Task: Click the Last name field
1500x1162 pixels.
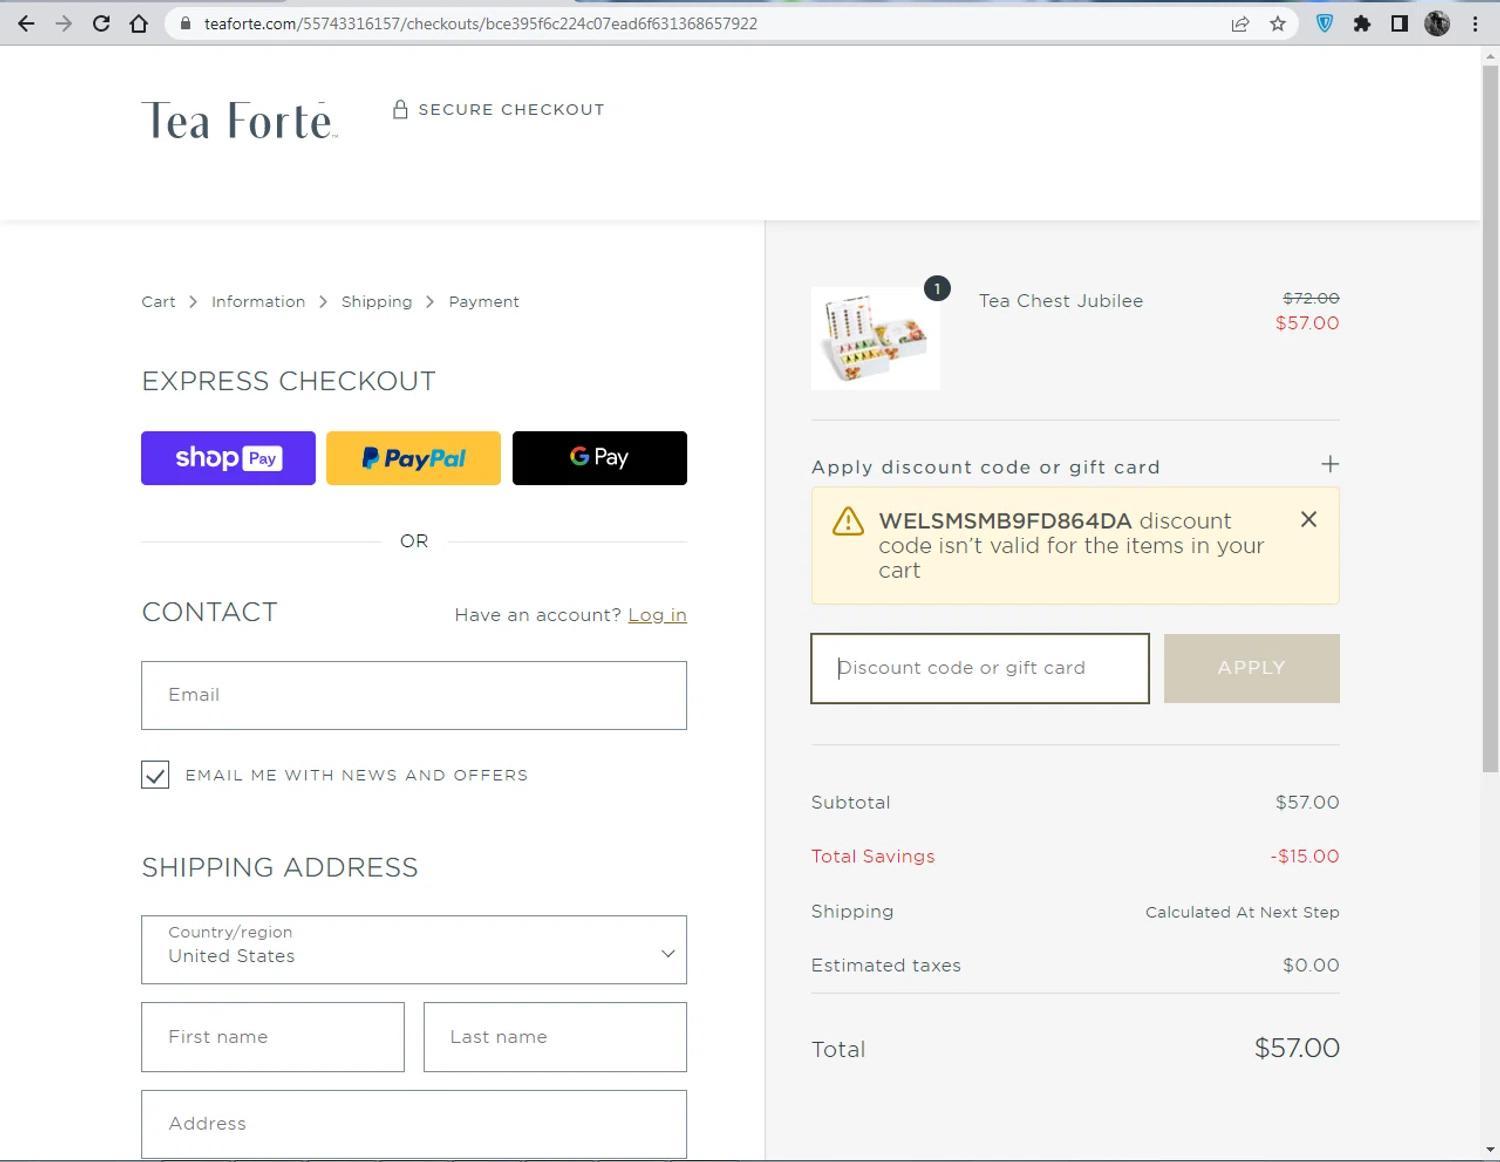Action: 555,1037
